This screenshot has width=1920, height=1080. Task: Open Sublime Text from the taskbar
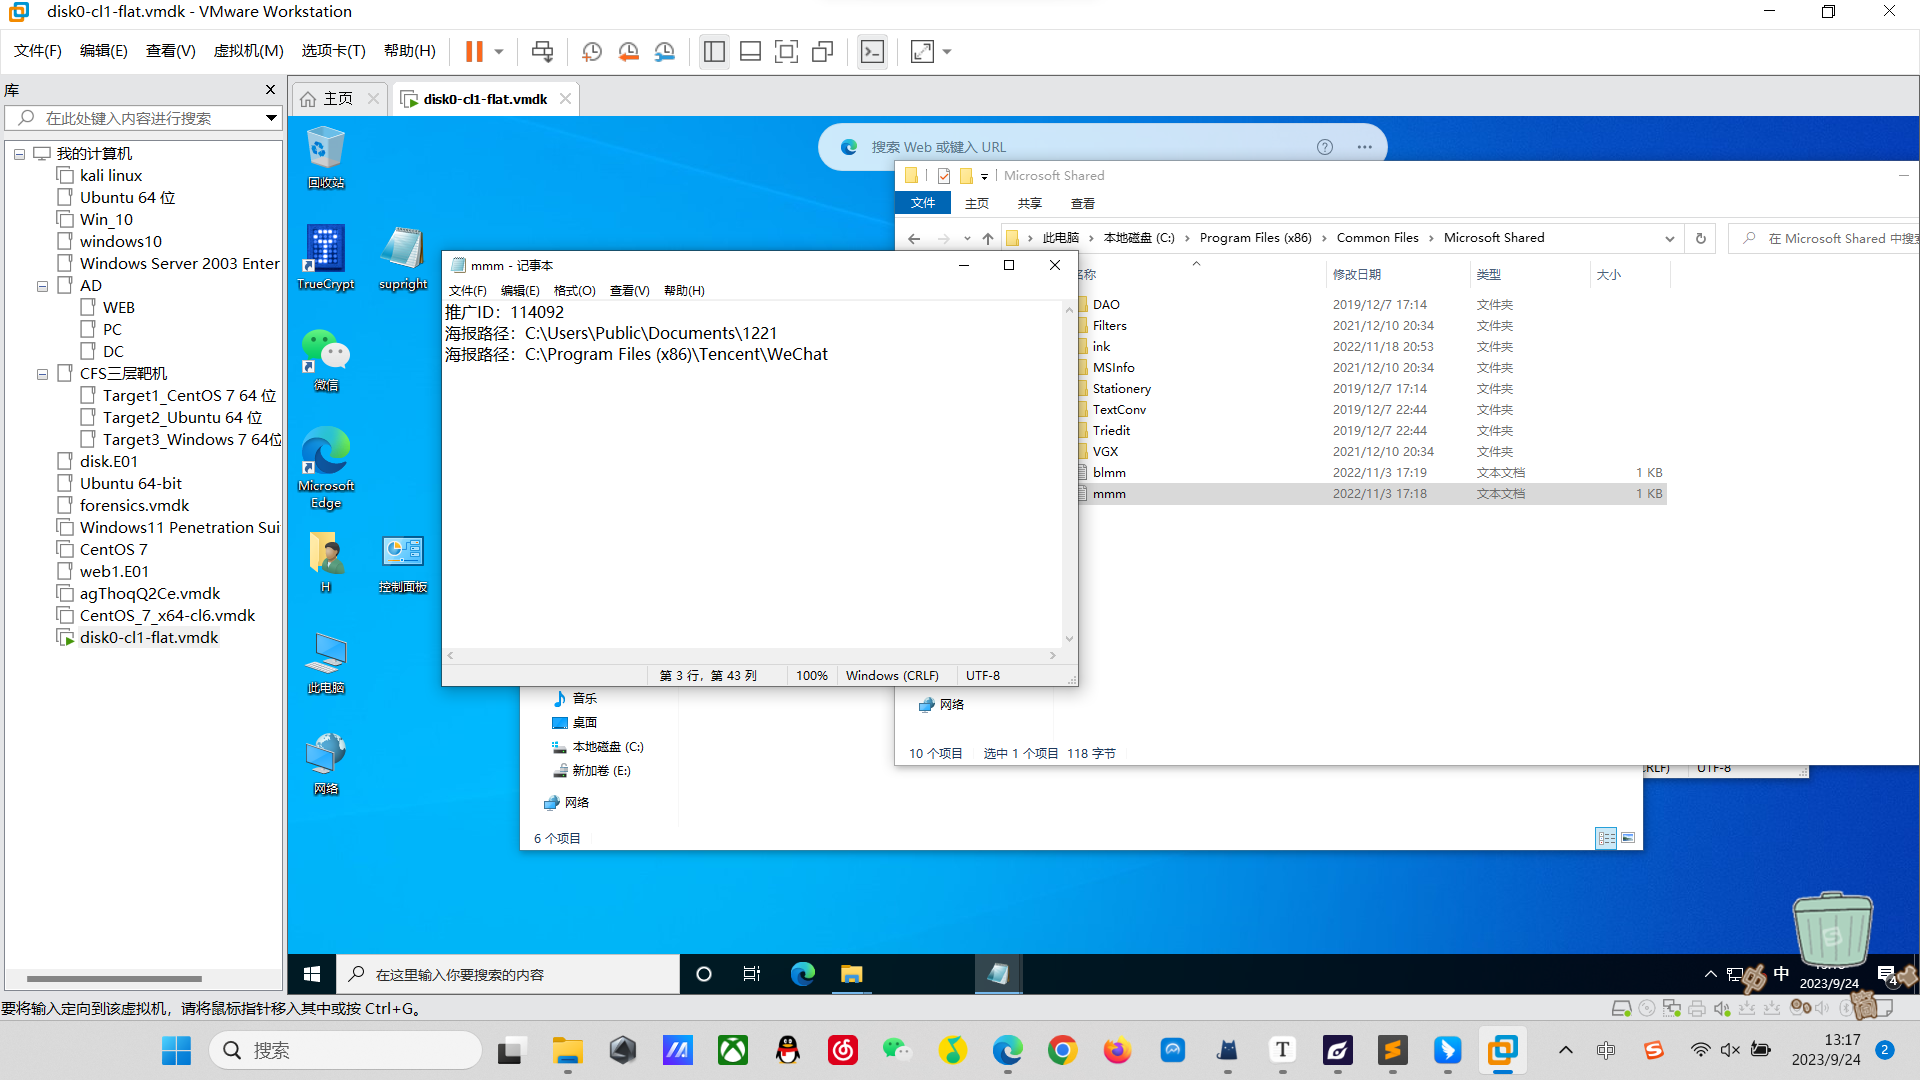point(1392,1050)
